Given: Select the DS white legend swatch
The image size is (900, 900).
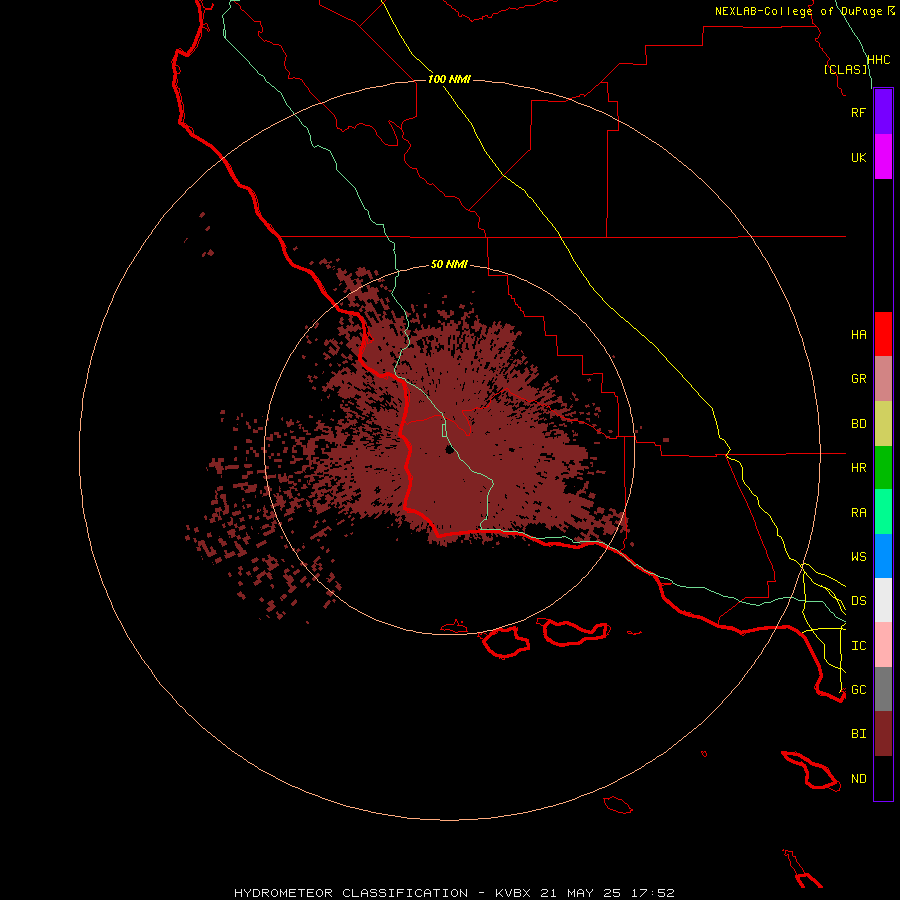Looking at the screenshot, I should coord(883,600).
